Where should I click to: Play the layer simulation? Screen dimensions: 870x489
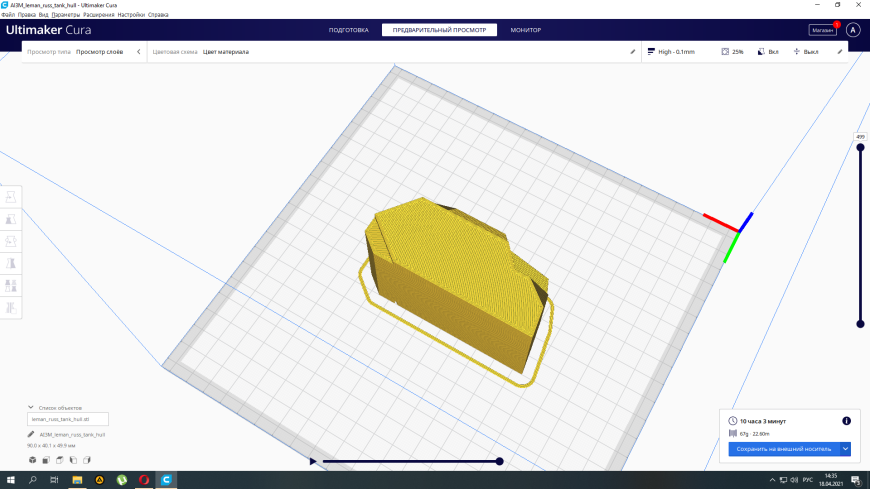313,461
